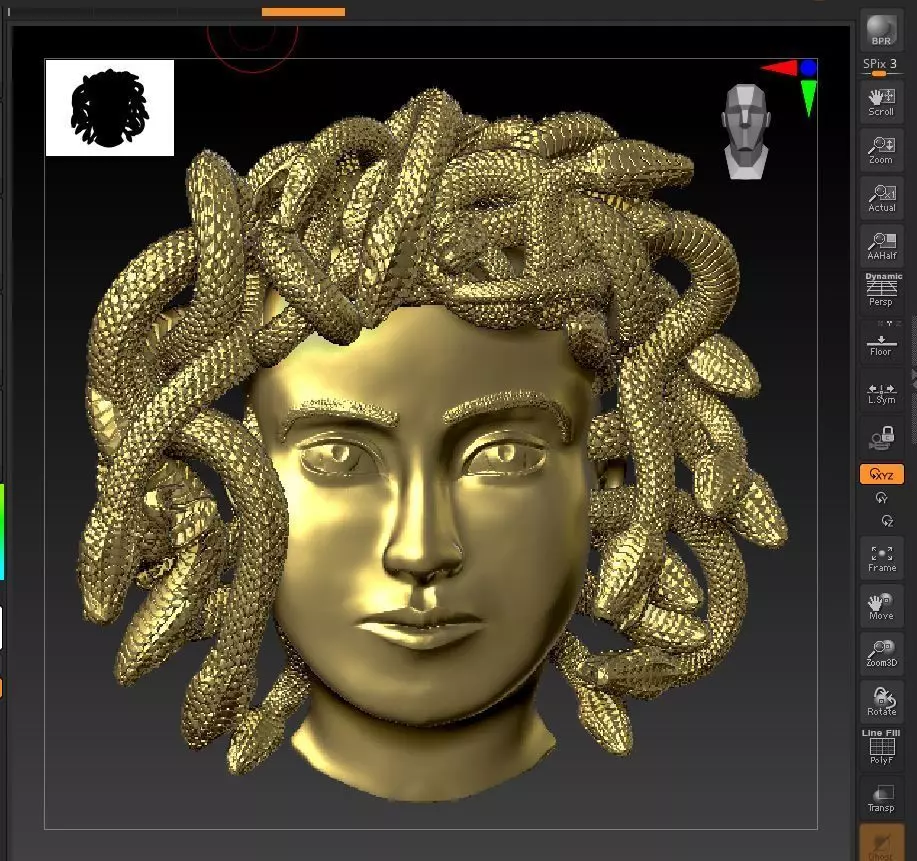The height and width of the screenshot is (861, 917).
Task: Enable Y axis rotation mode
Action: (x=881, y=498)
